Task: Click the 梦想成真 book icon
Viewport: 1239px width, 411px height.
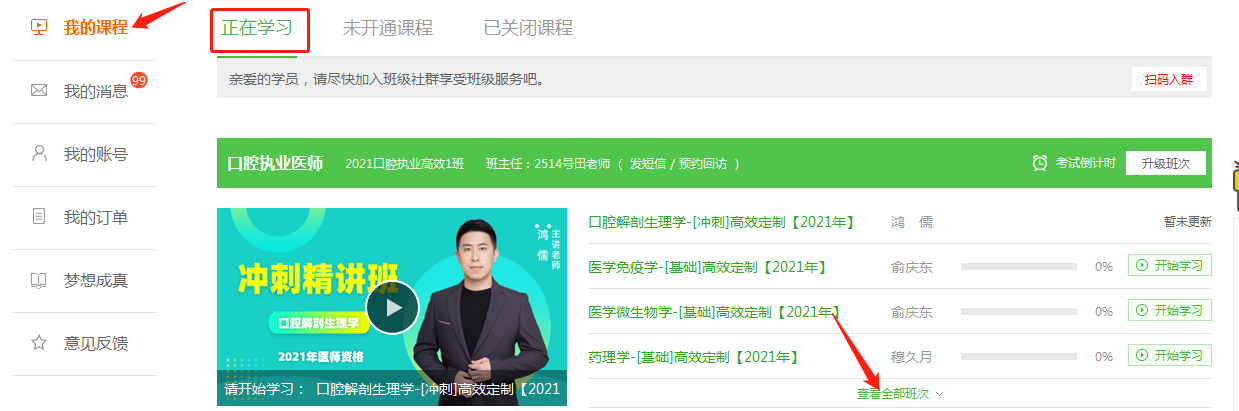Action: point(39,280)
